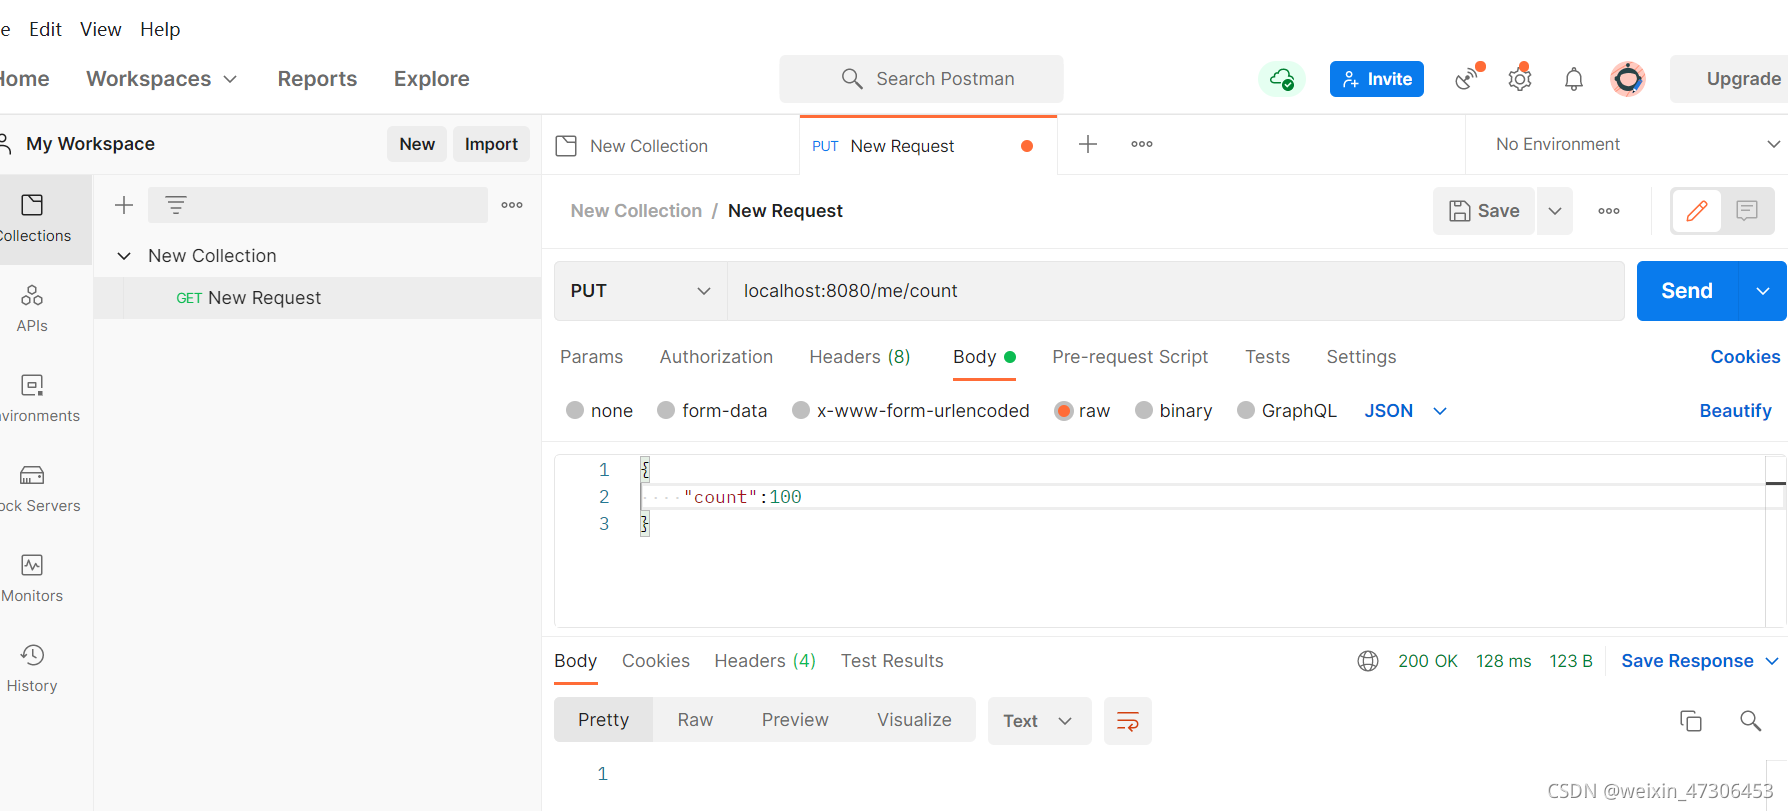Select the GET New Request tree item
The height and width of the screenshot is (811, 1788).
tap(317, 298)
